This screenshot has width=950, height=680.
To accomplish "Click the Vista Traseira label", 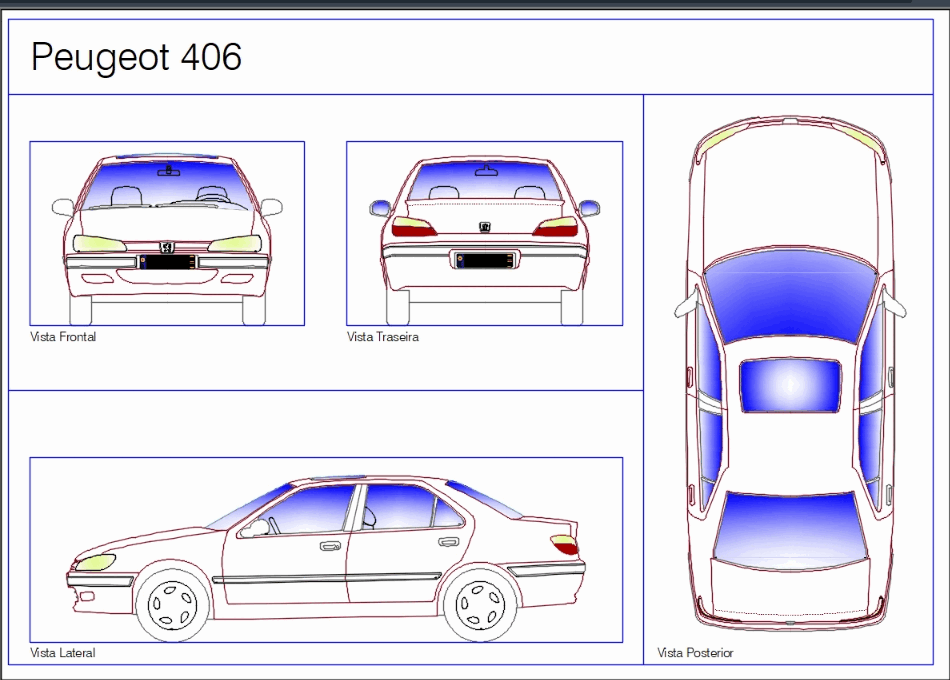I will [382, 337].
